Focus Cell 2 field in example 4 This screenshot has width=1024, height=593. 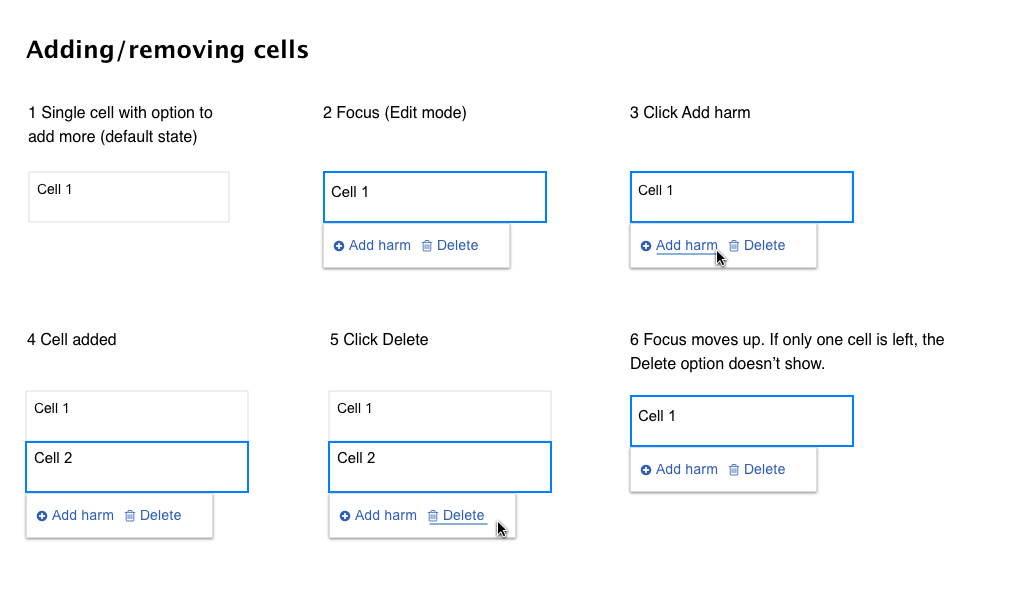point(137,467)
